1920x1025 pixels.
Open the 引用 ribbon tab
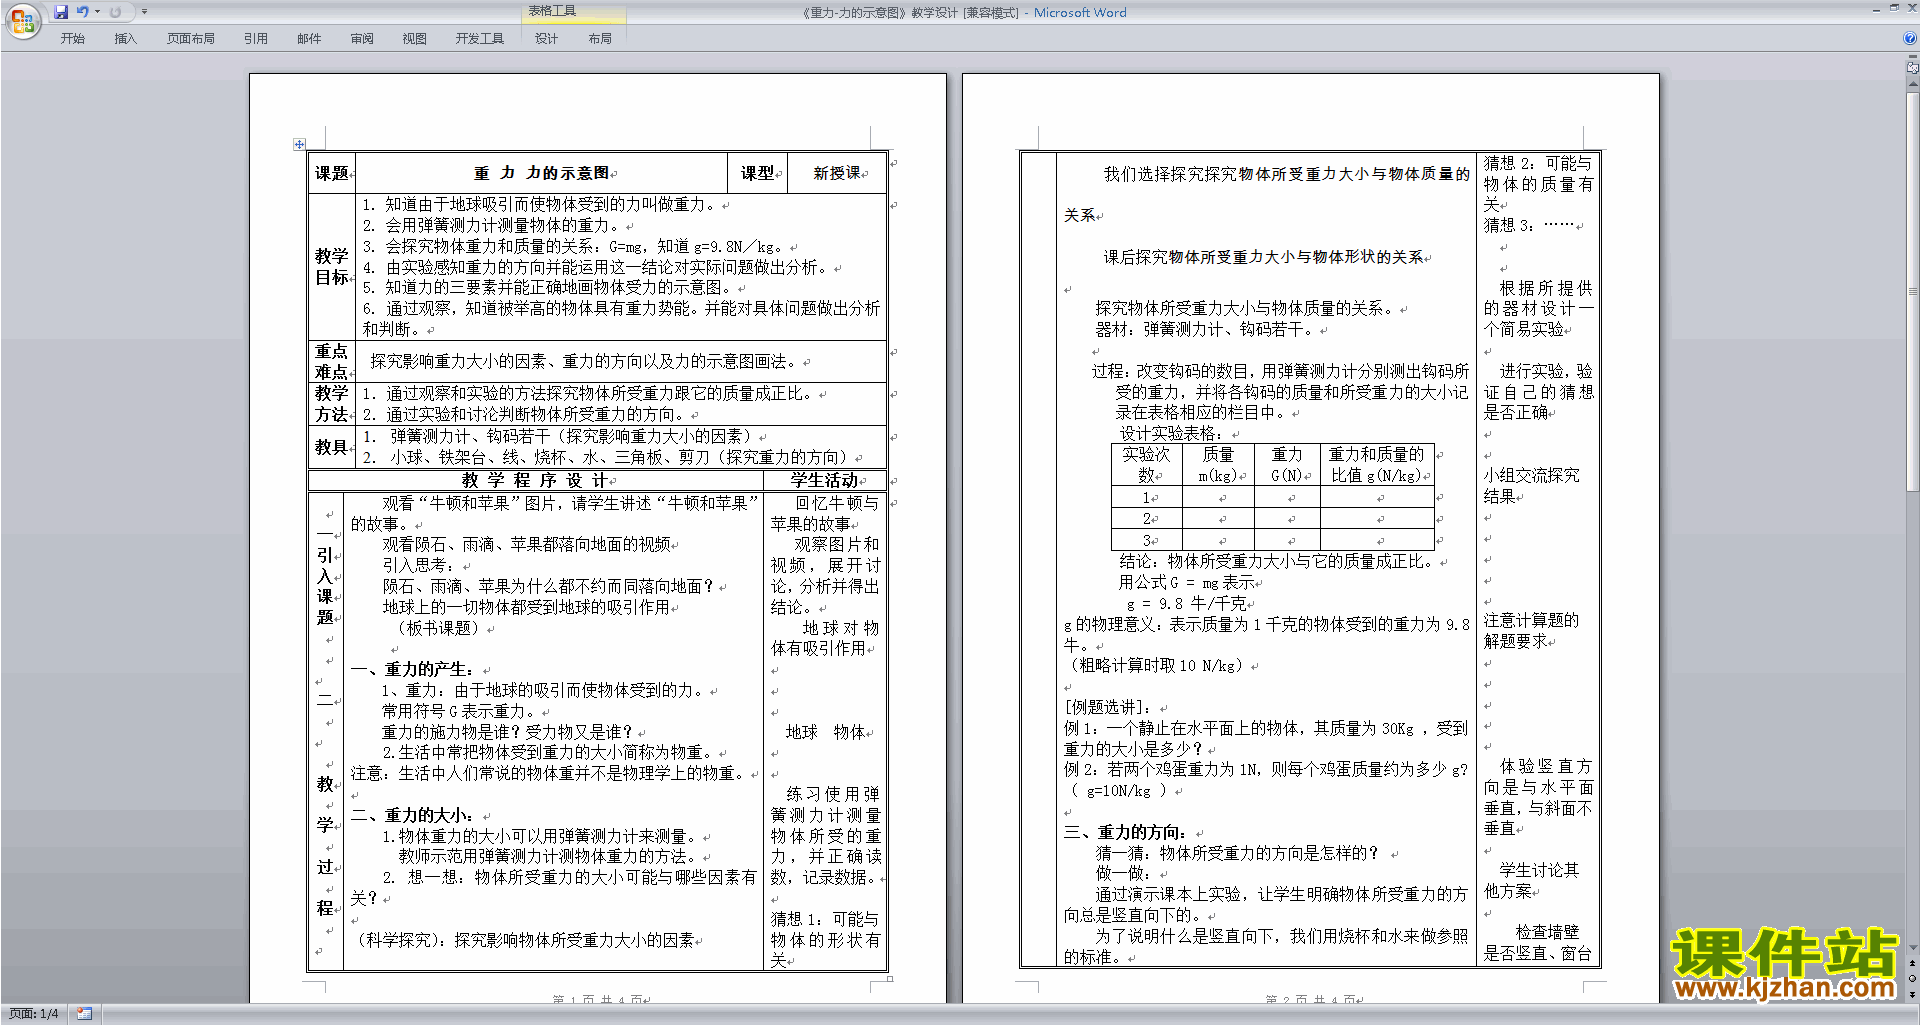256,38
